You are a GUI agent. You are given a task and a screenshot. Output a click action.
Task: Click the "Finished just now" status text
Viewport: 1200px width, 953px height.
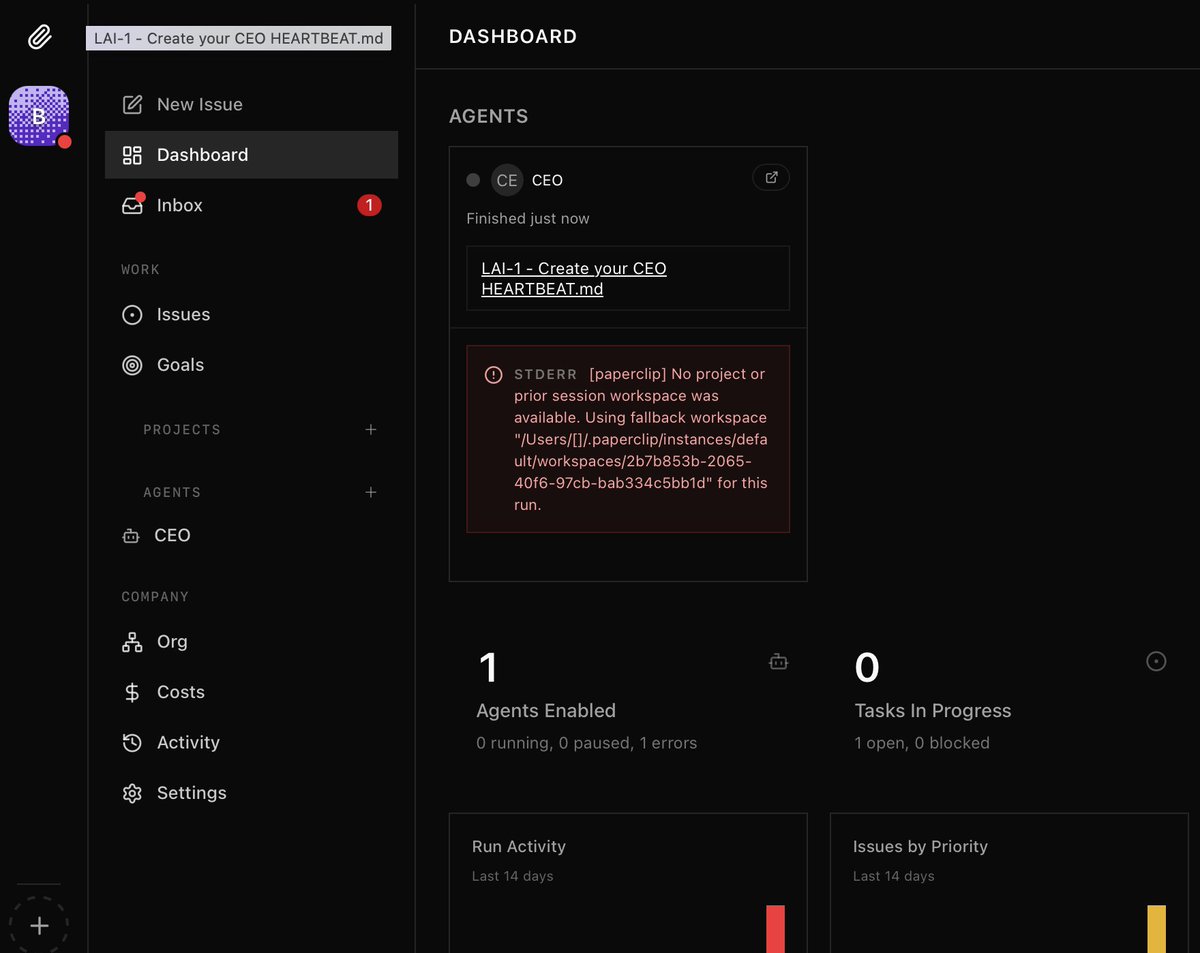pos(528,218)
